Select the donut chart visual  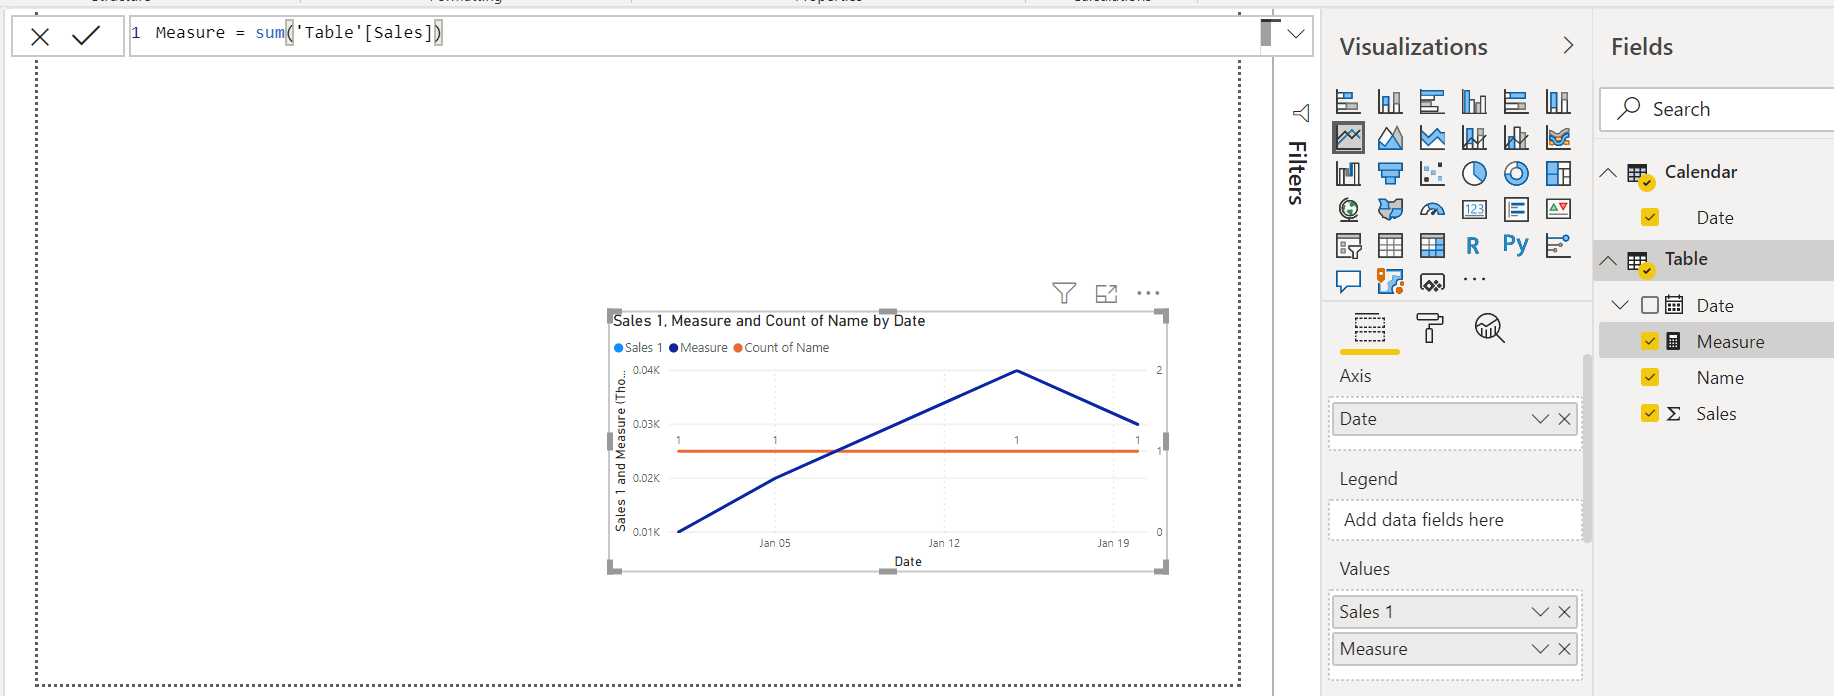coord(1516,174)
